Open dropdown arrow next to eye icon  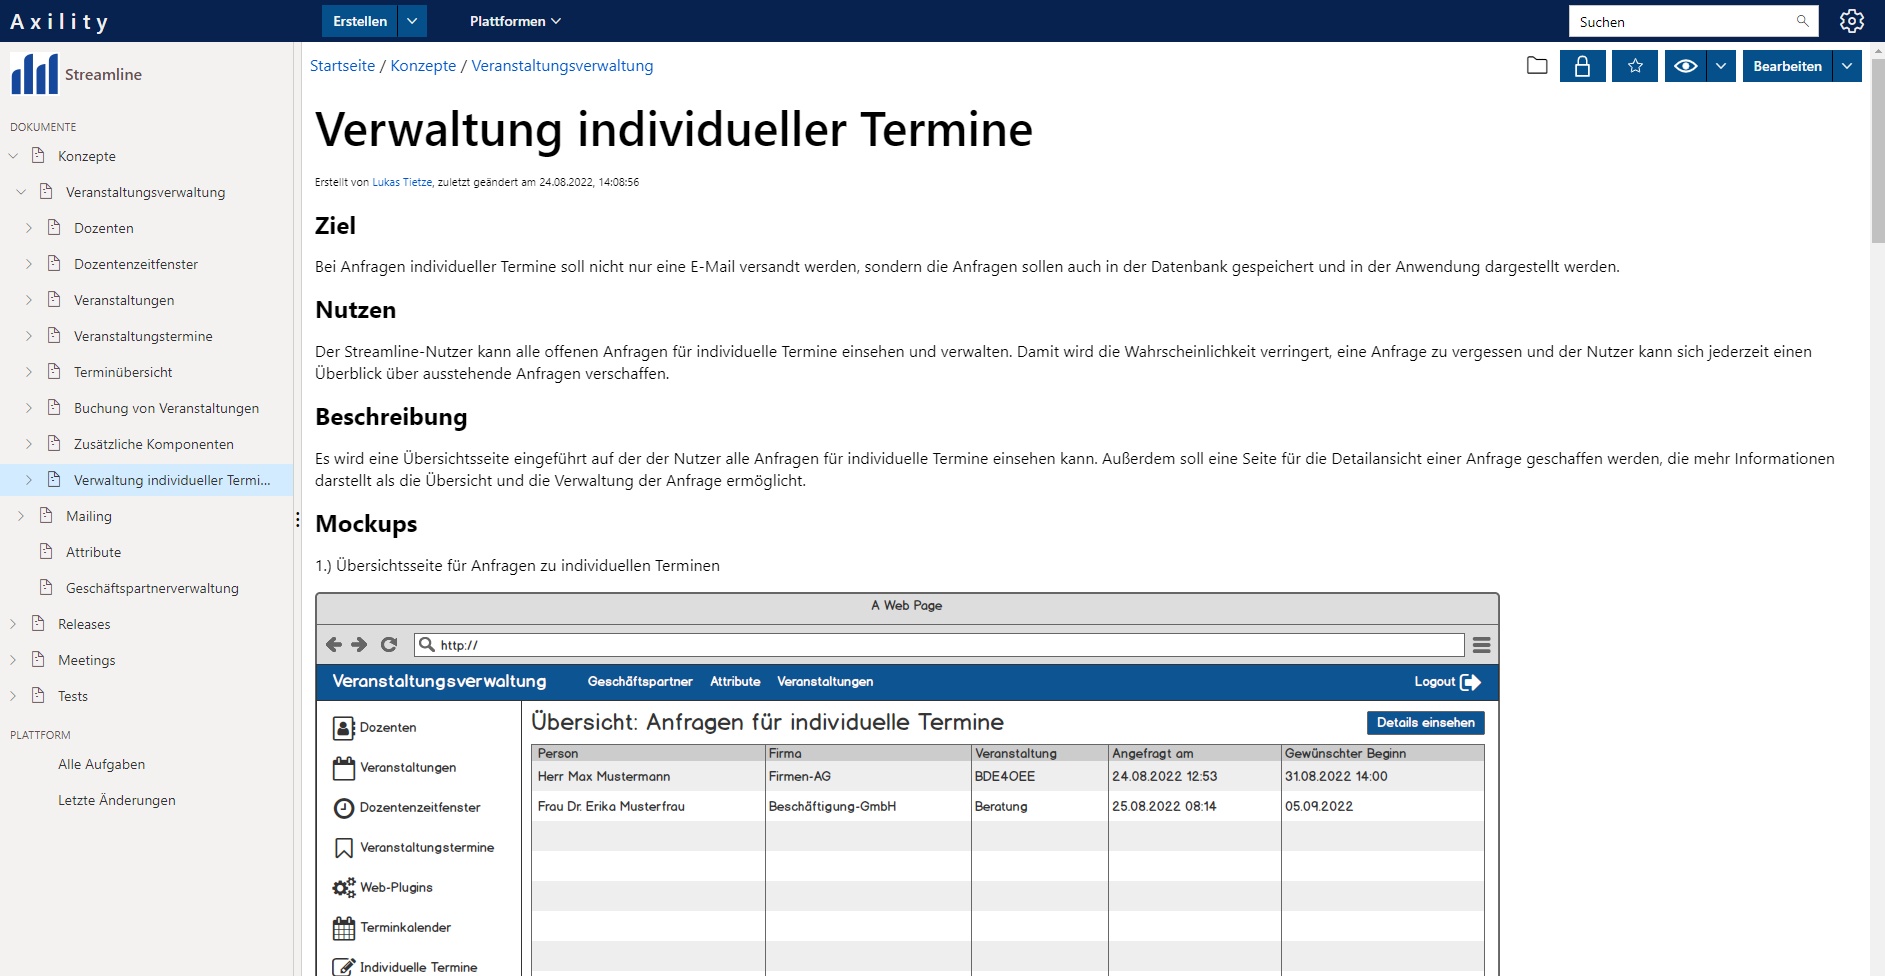click(x=1720, y=66)
